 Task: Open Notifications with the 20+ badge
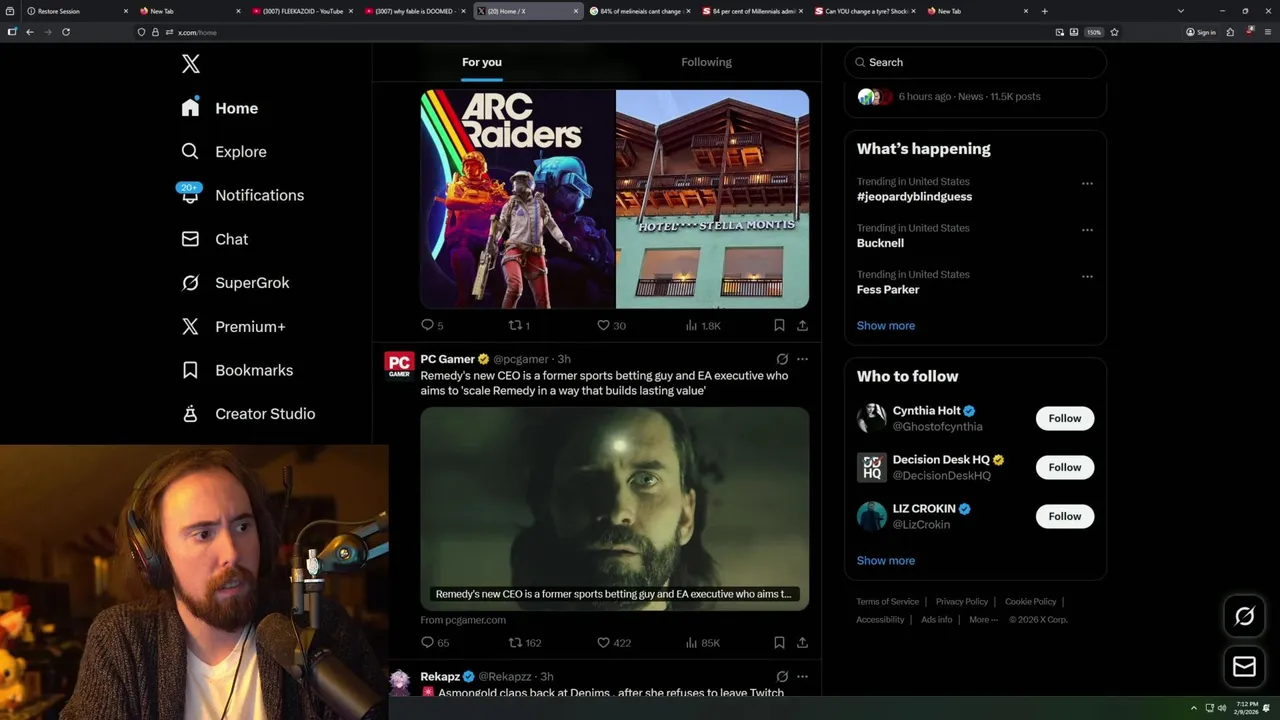tap(241, 195)
